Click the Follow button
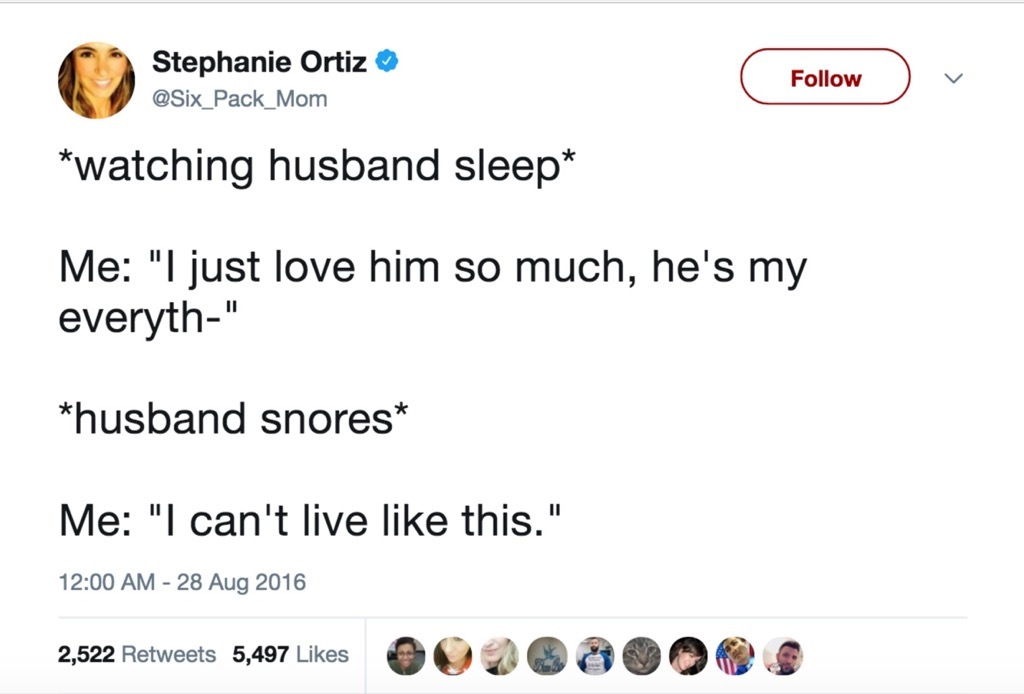This screenshot has height=694, width=1024. pyautogui.click(x=824, y=77)
